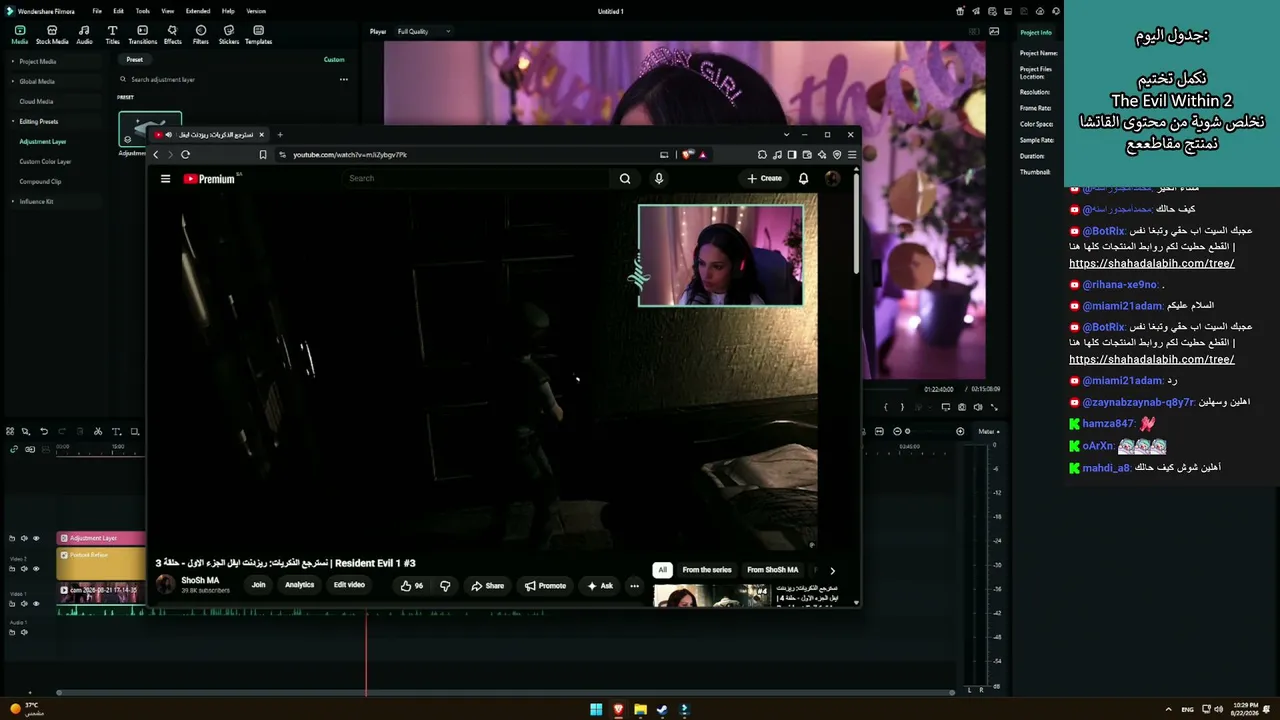Open the YouTube account avatar menu
This screenshot has height=720, width=1280.
[x=832, y=179]
